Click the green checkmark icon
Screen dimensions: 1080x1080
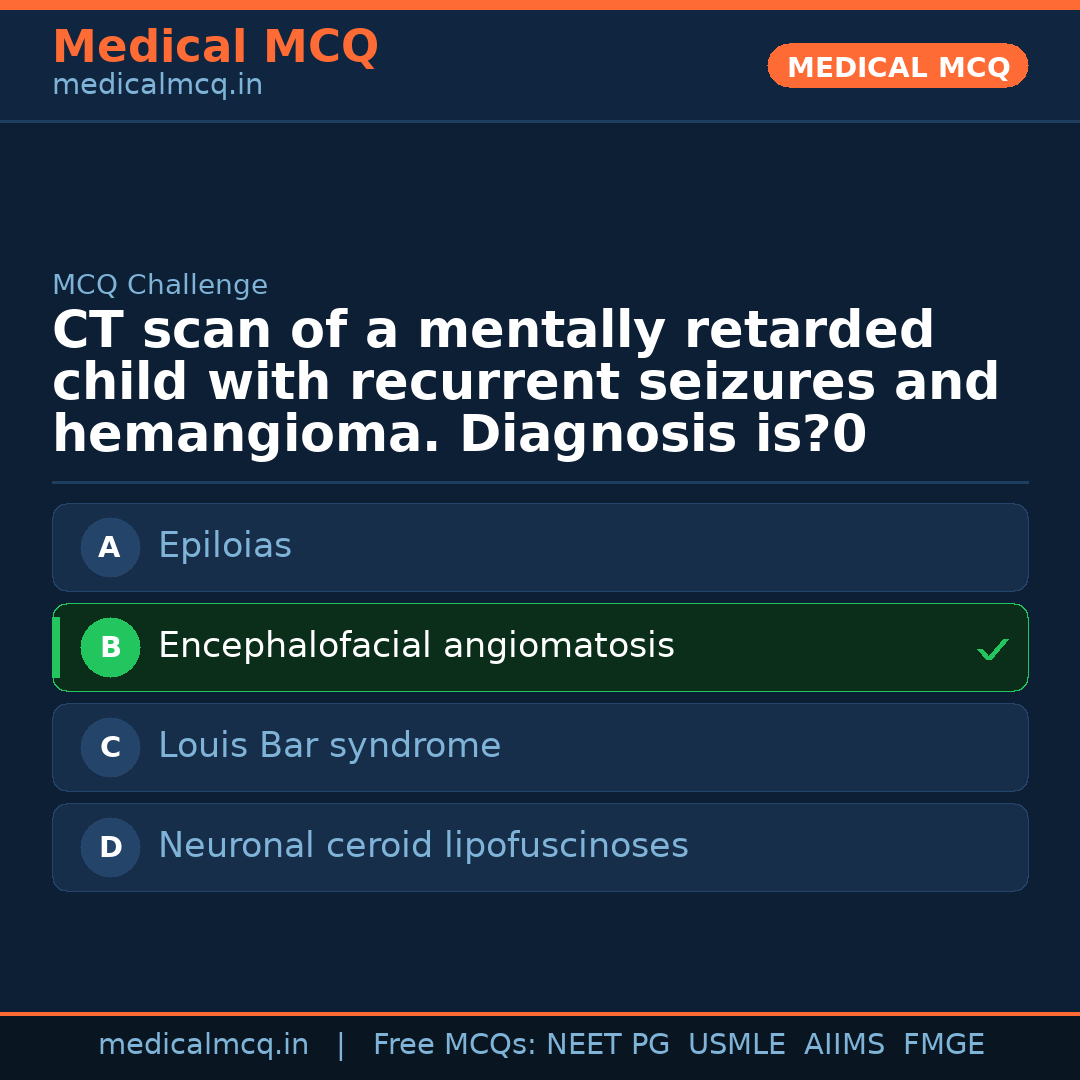pyautogui.click(x=992, y=650)
